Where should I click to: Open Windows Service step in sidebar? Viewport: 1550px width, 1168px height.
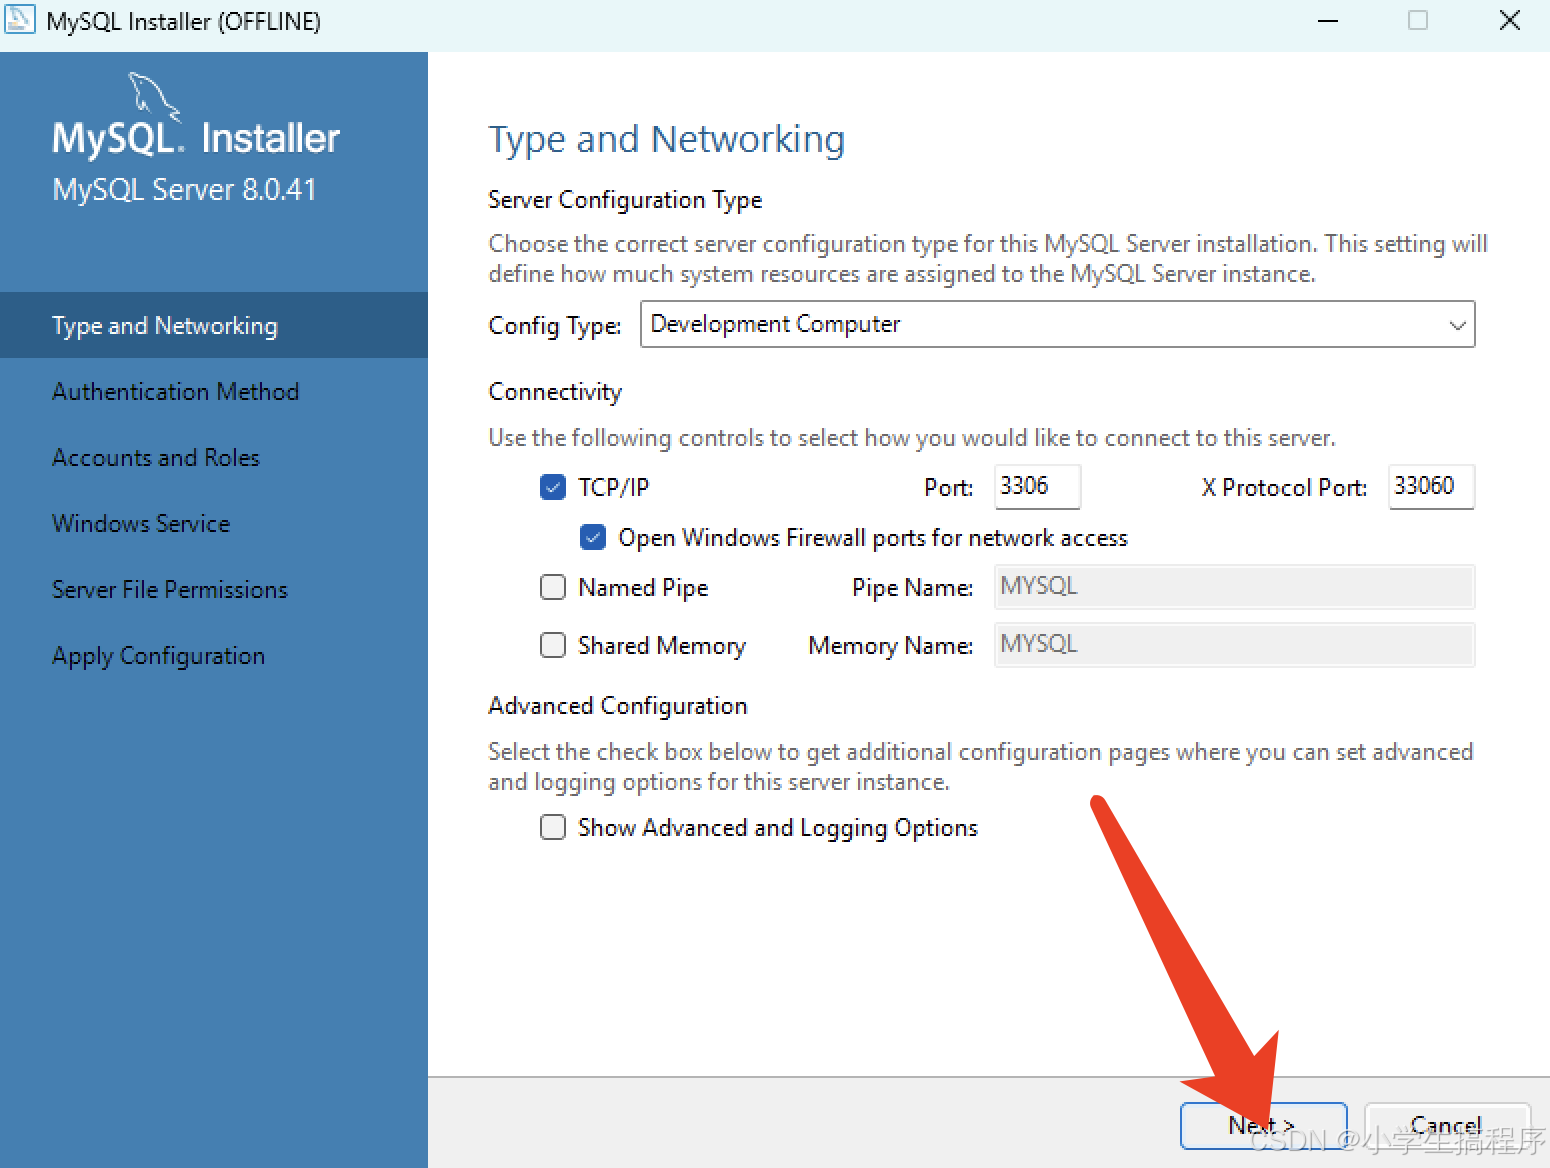coord(141,524)
